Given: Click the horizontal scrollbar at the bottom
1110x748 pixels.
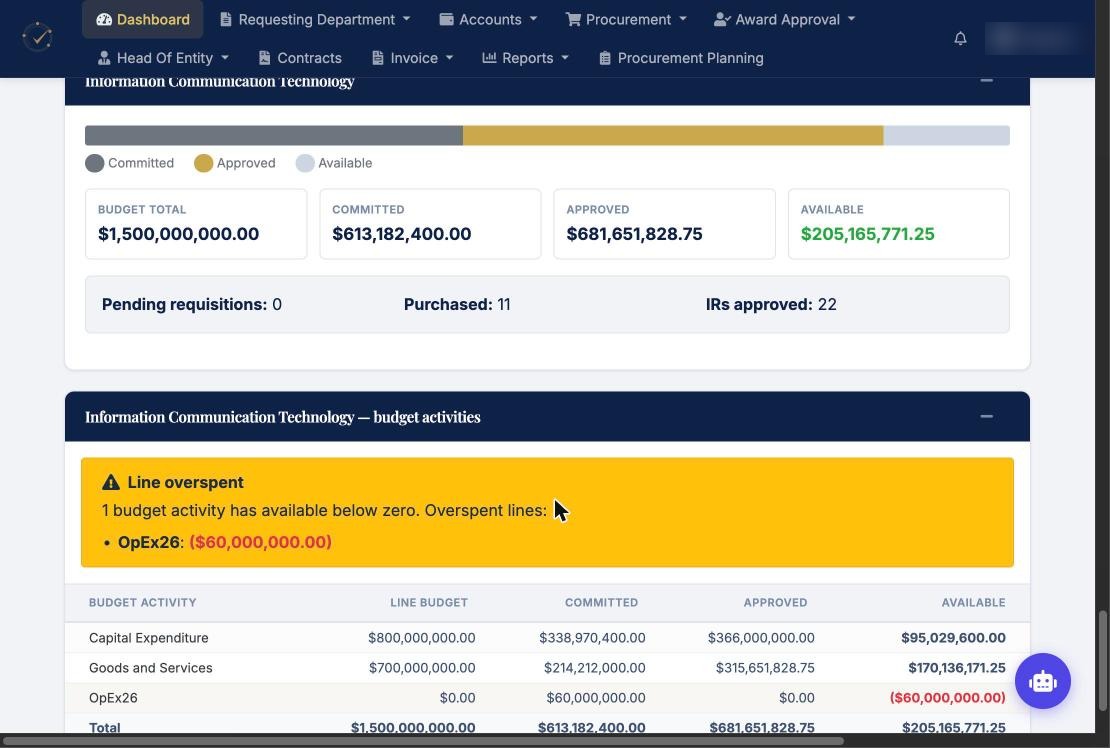Looking at the screenshot, I should pos(423,742).
